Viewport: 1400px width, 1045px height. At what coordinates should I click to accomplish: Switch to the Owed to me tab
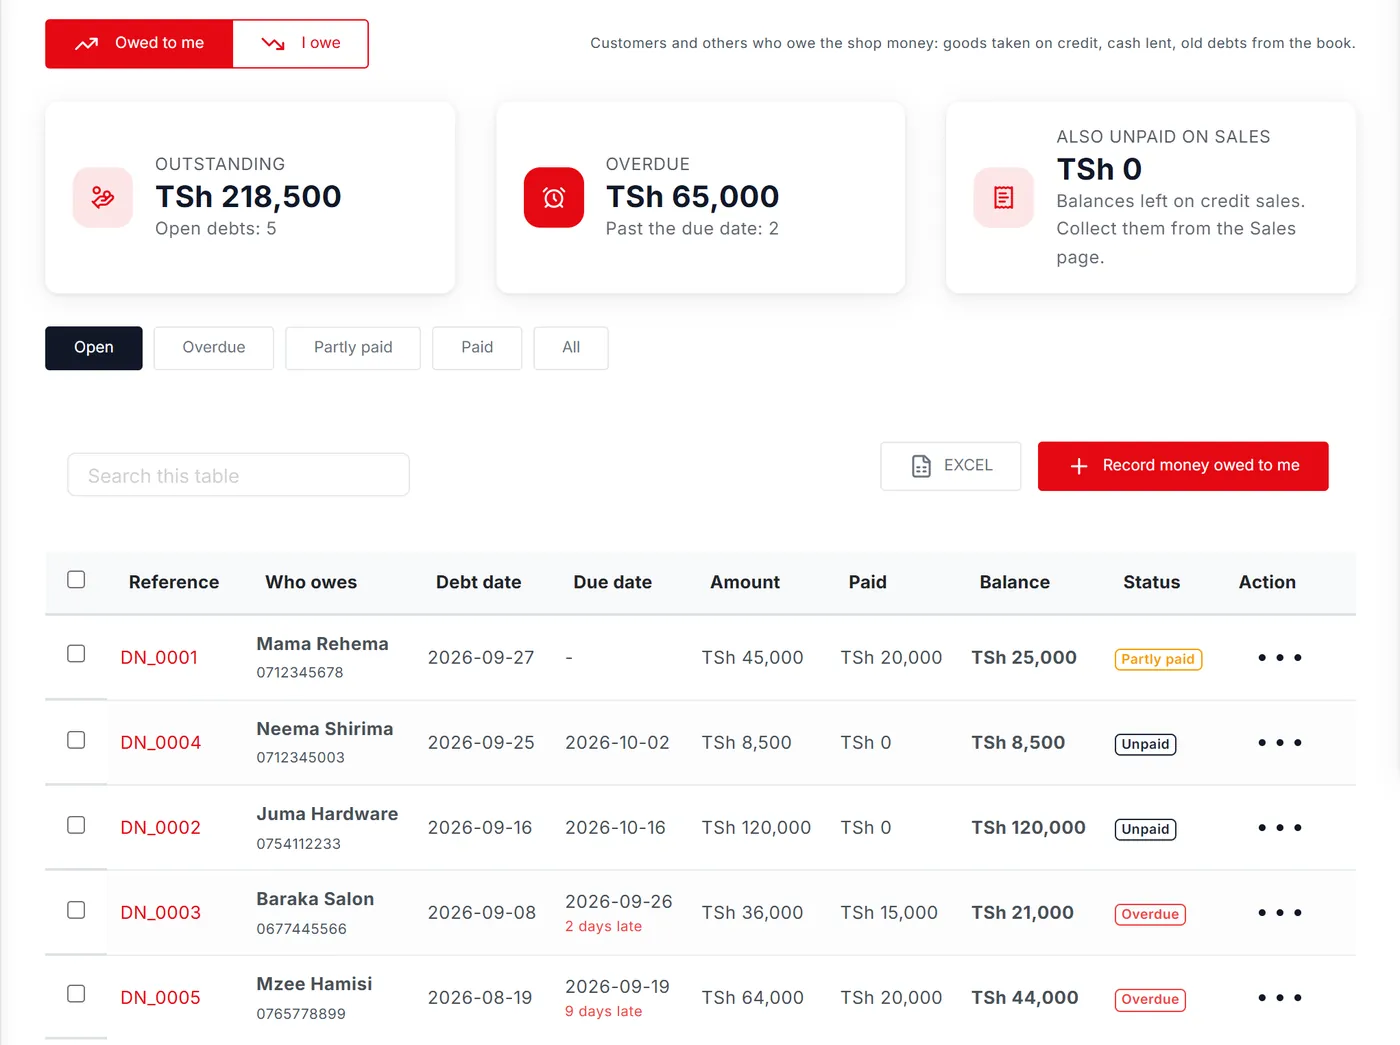pyautogui.click(x=139, y=44)
